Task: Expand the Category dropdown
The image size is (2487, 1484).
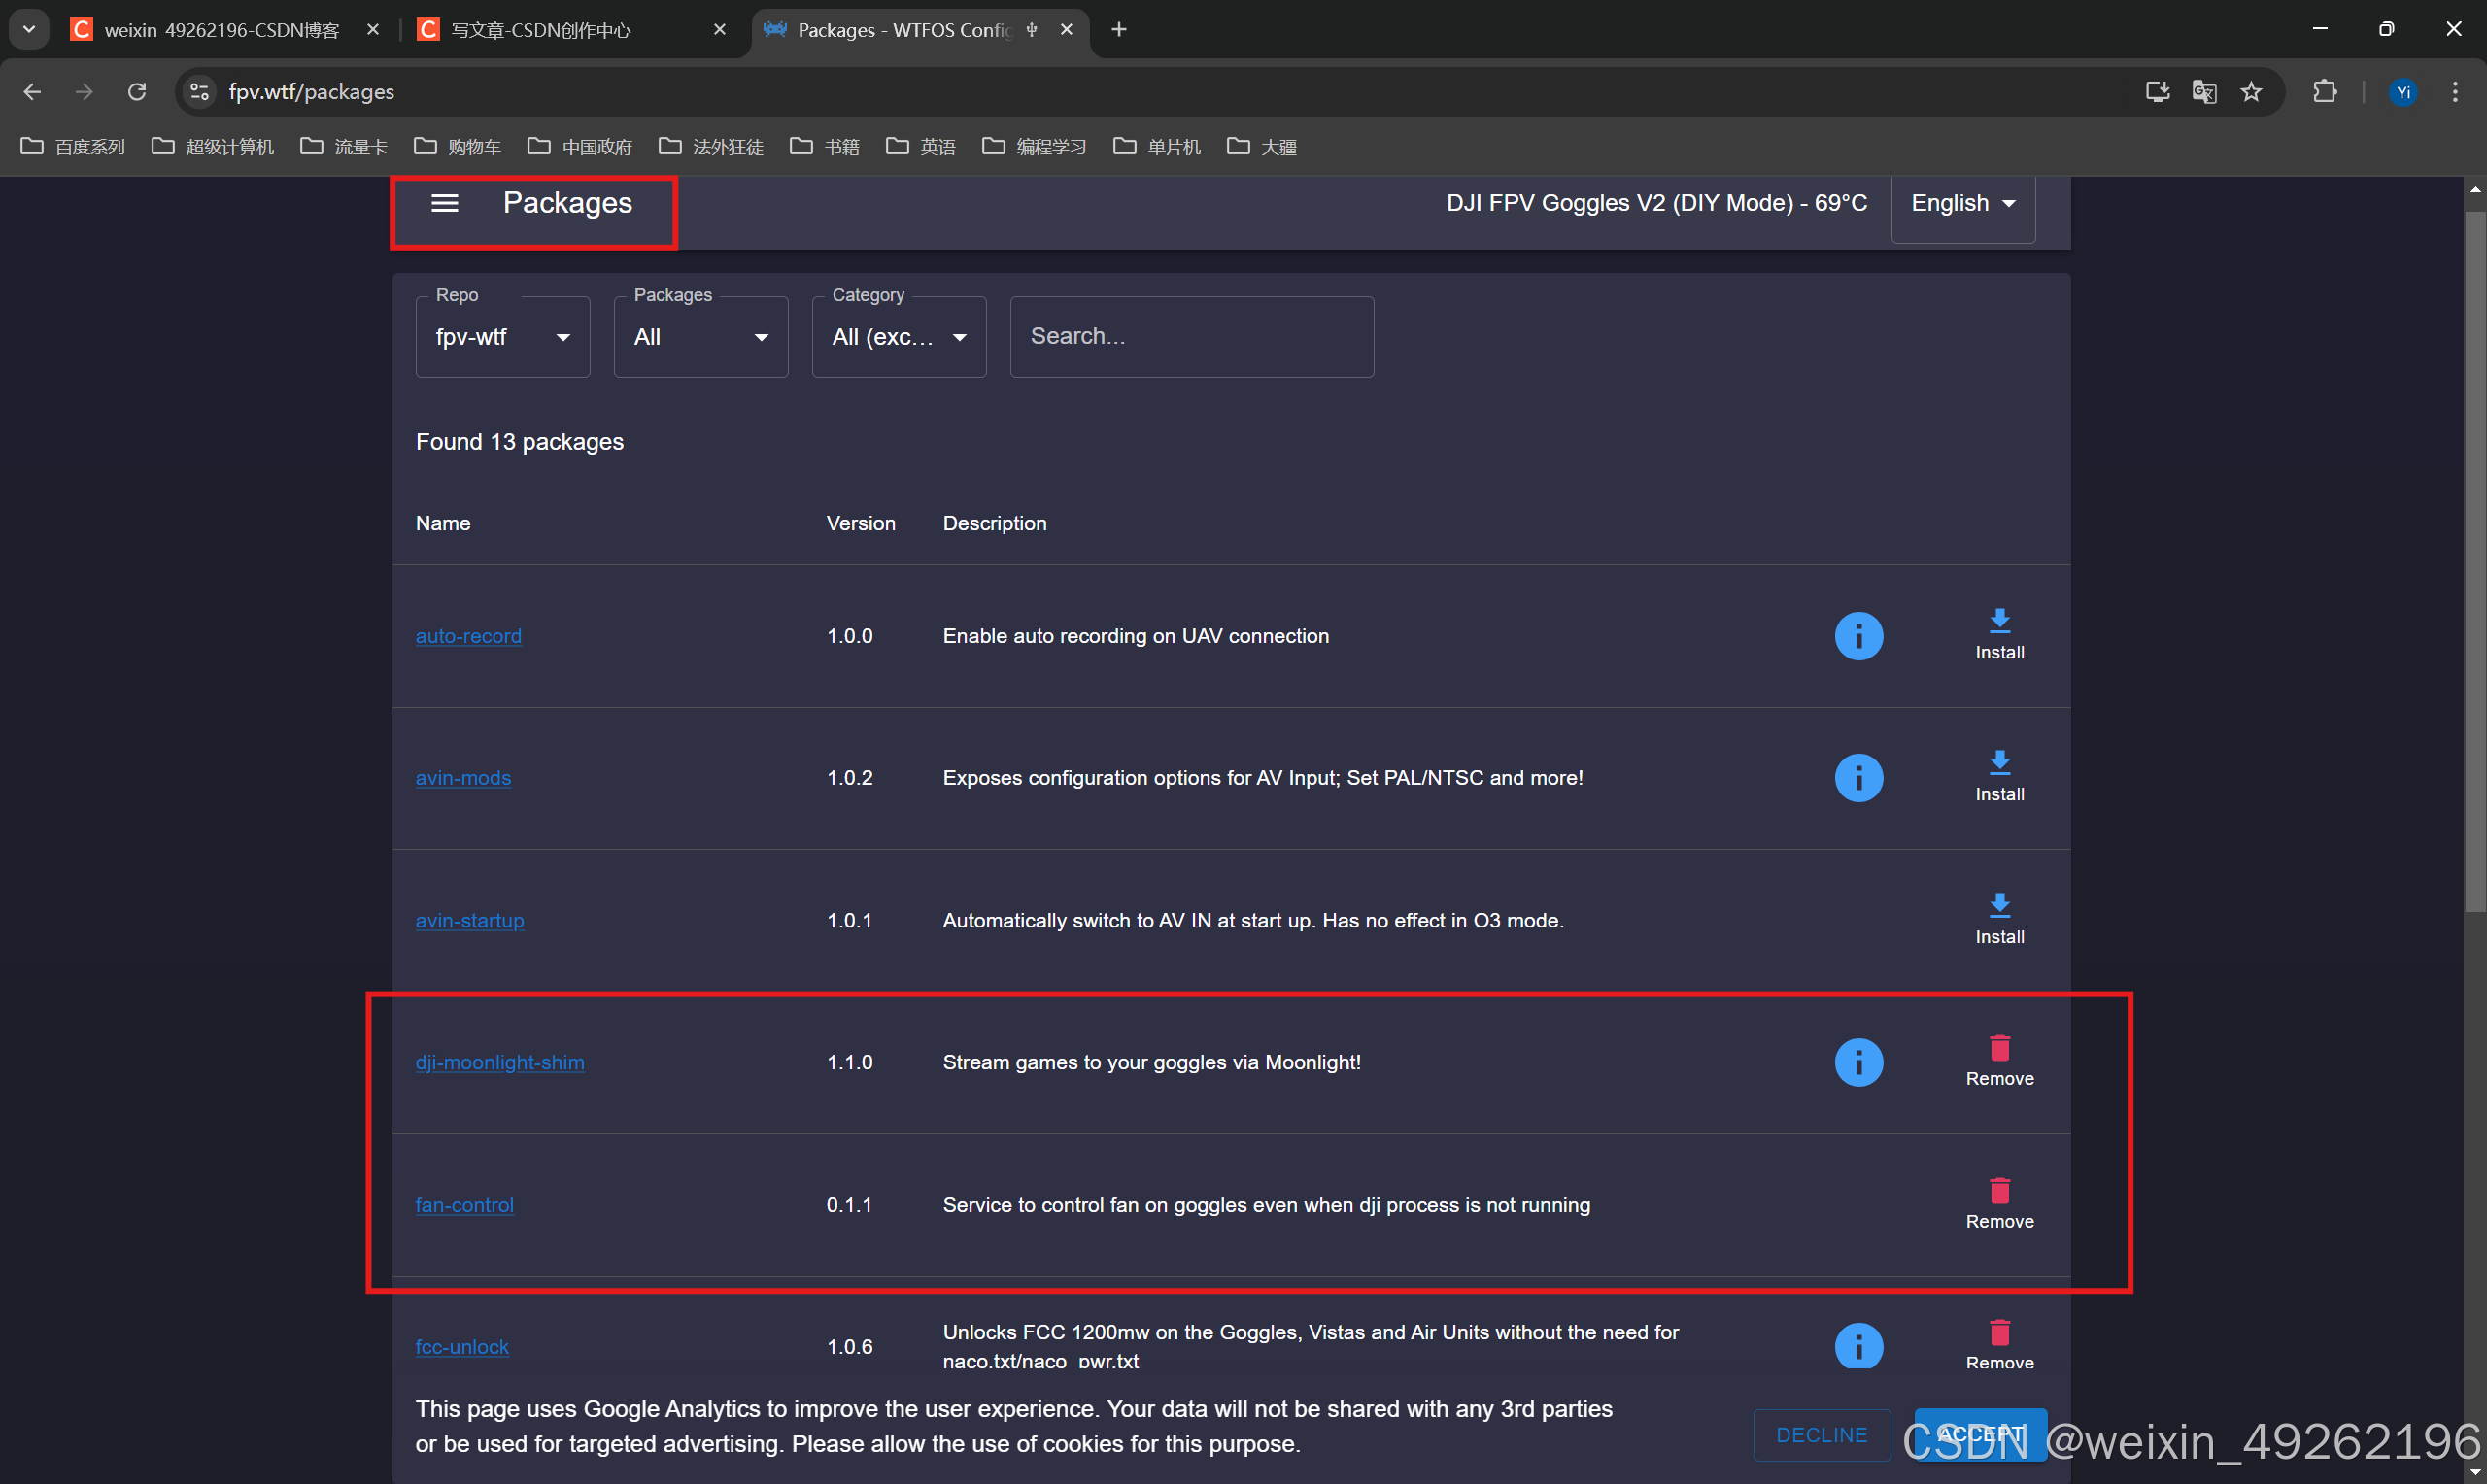Action: tap(898, 337)
